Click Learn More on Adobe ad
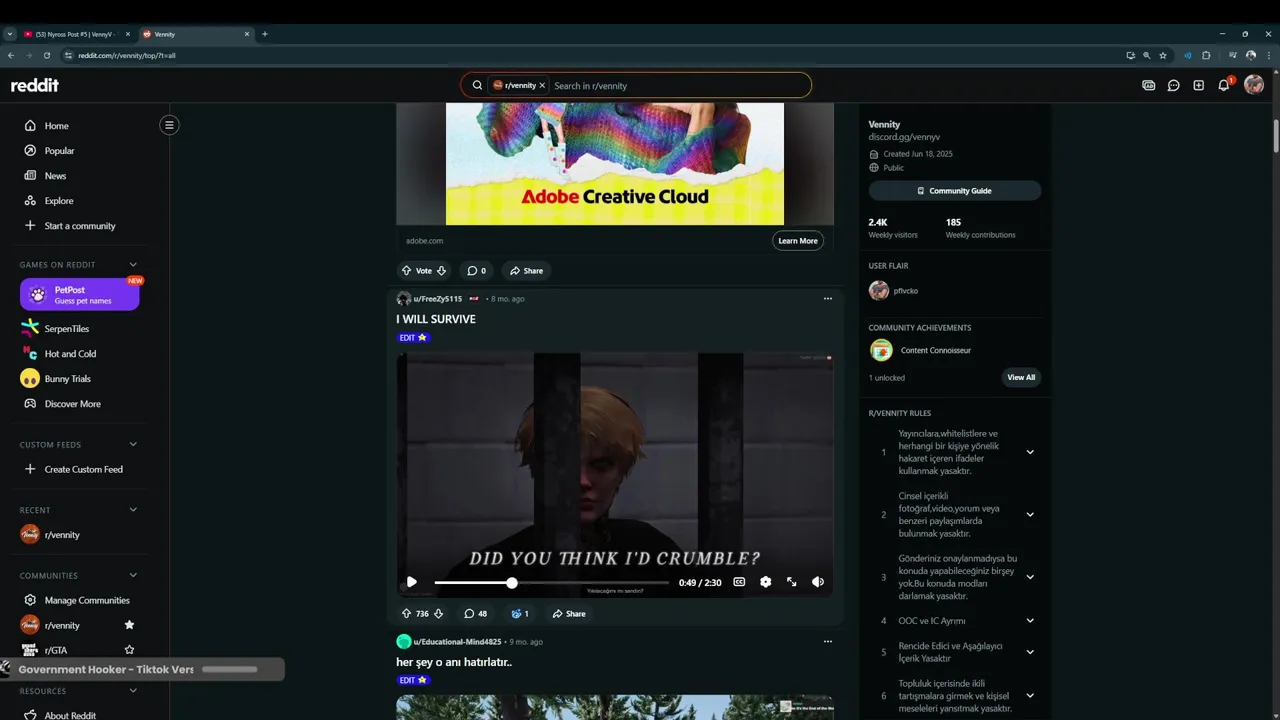The width and height of the screenshot is (1280, 720). [x=798, y=240]
